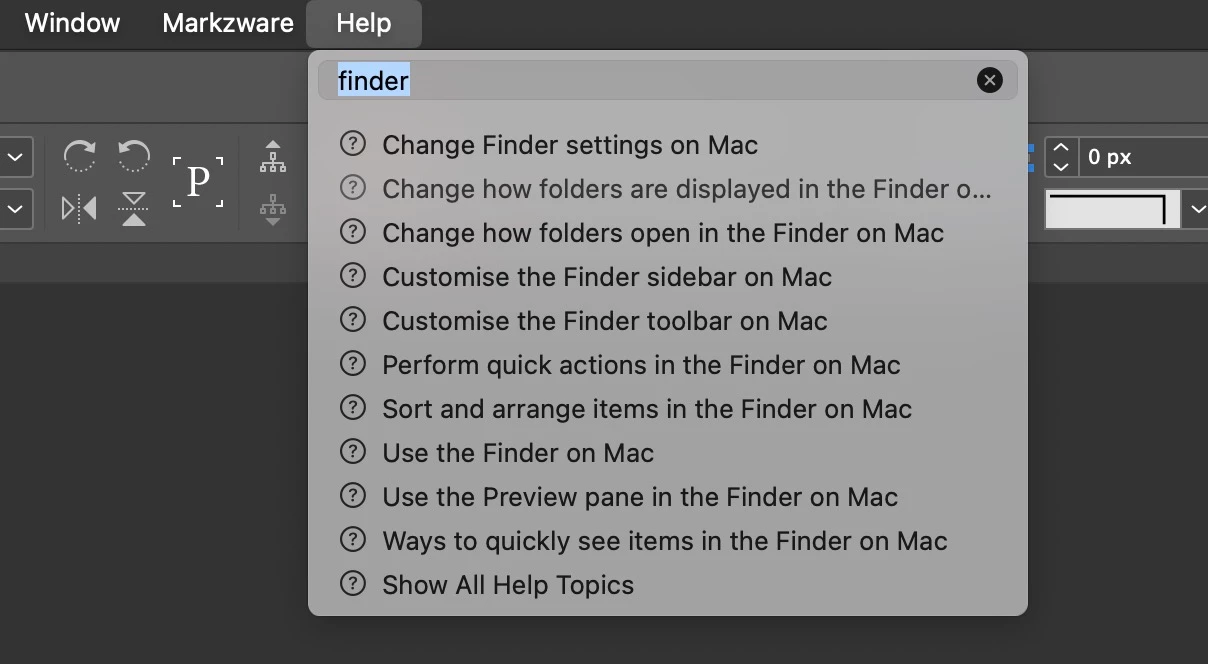Click the Help menu
The height and width of the screenshot is (664, 1208).
pos(363,23)
